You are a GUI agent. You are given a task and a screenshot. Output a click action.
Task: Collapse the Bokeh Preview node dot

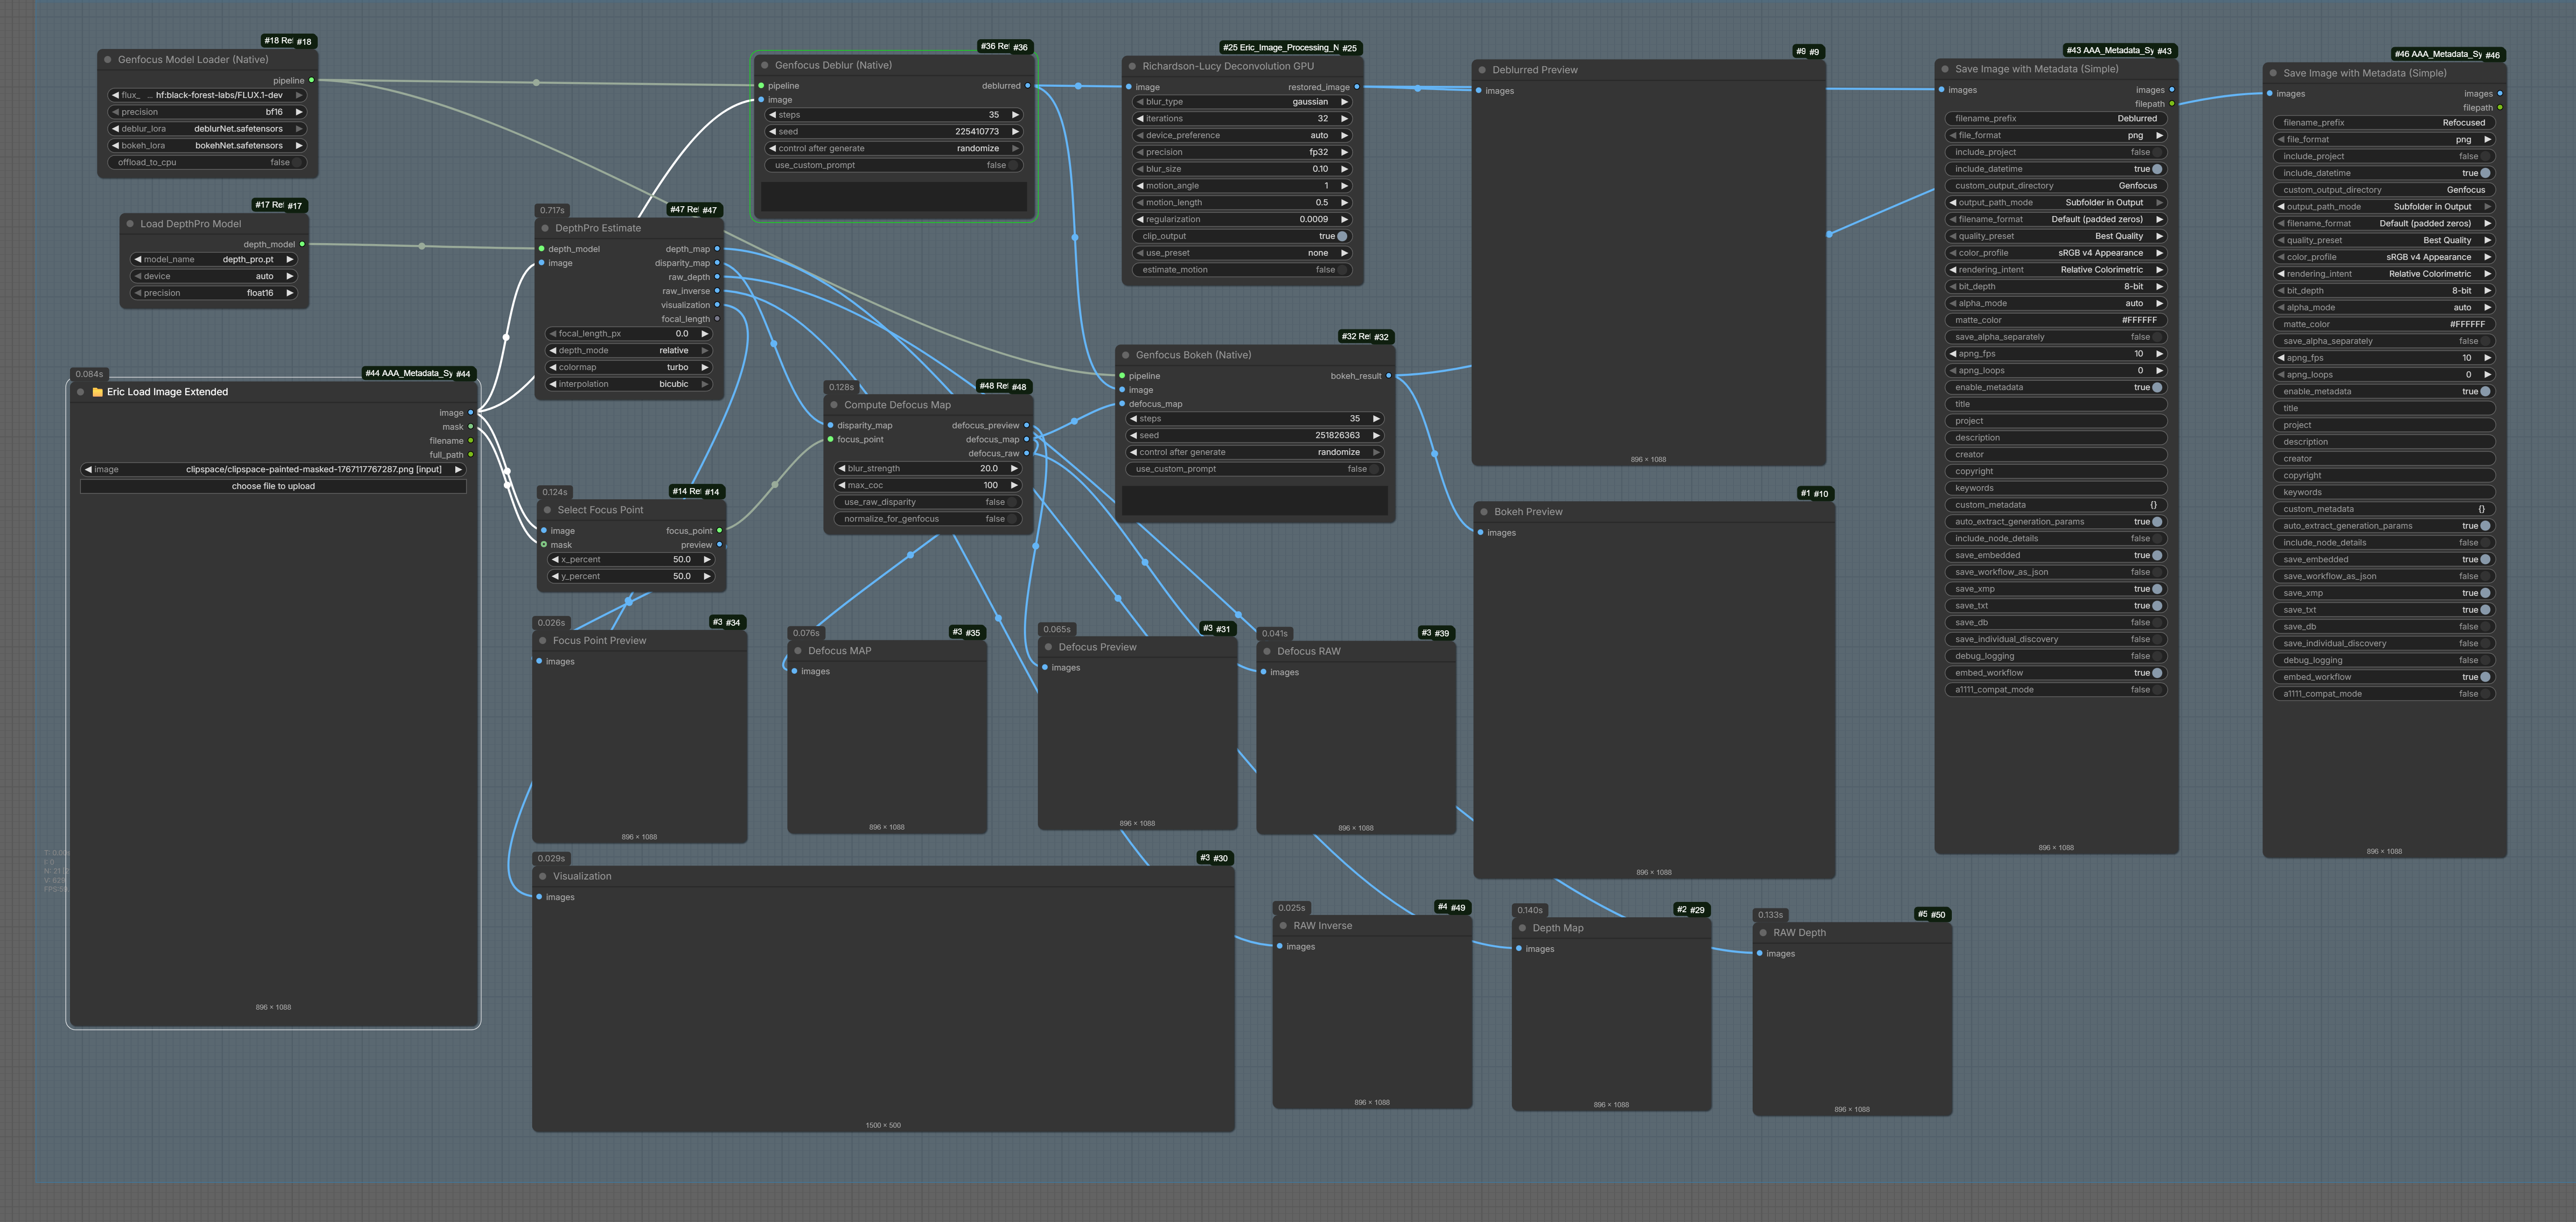[x=1485, y=512]
